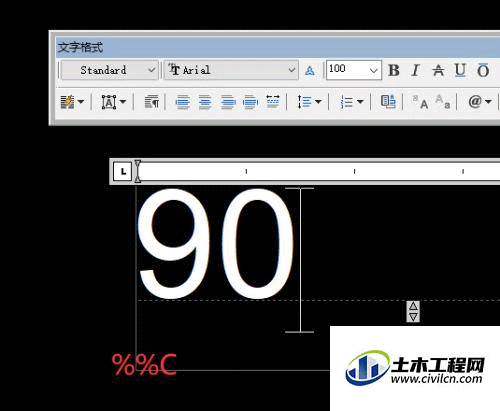
Task: Convert text to uppercase
Action: click(420, 102)
